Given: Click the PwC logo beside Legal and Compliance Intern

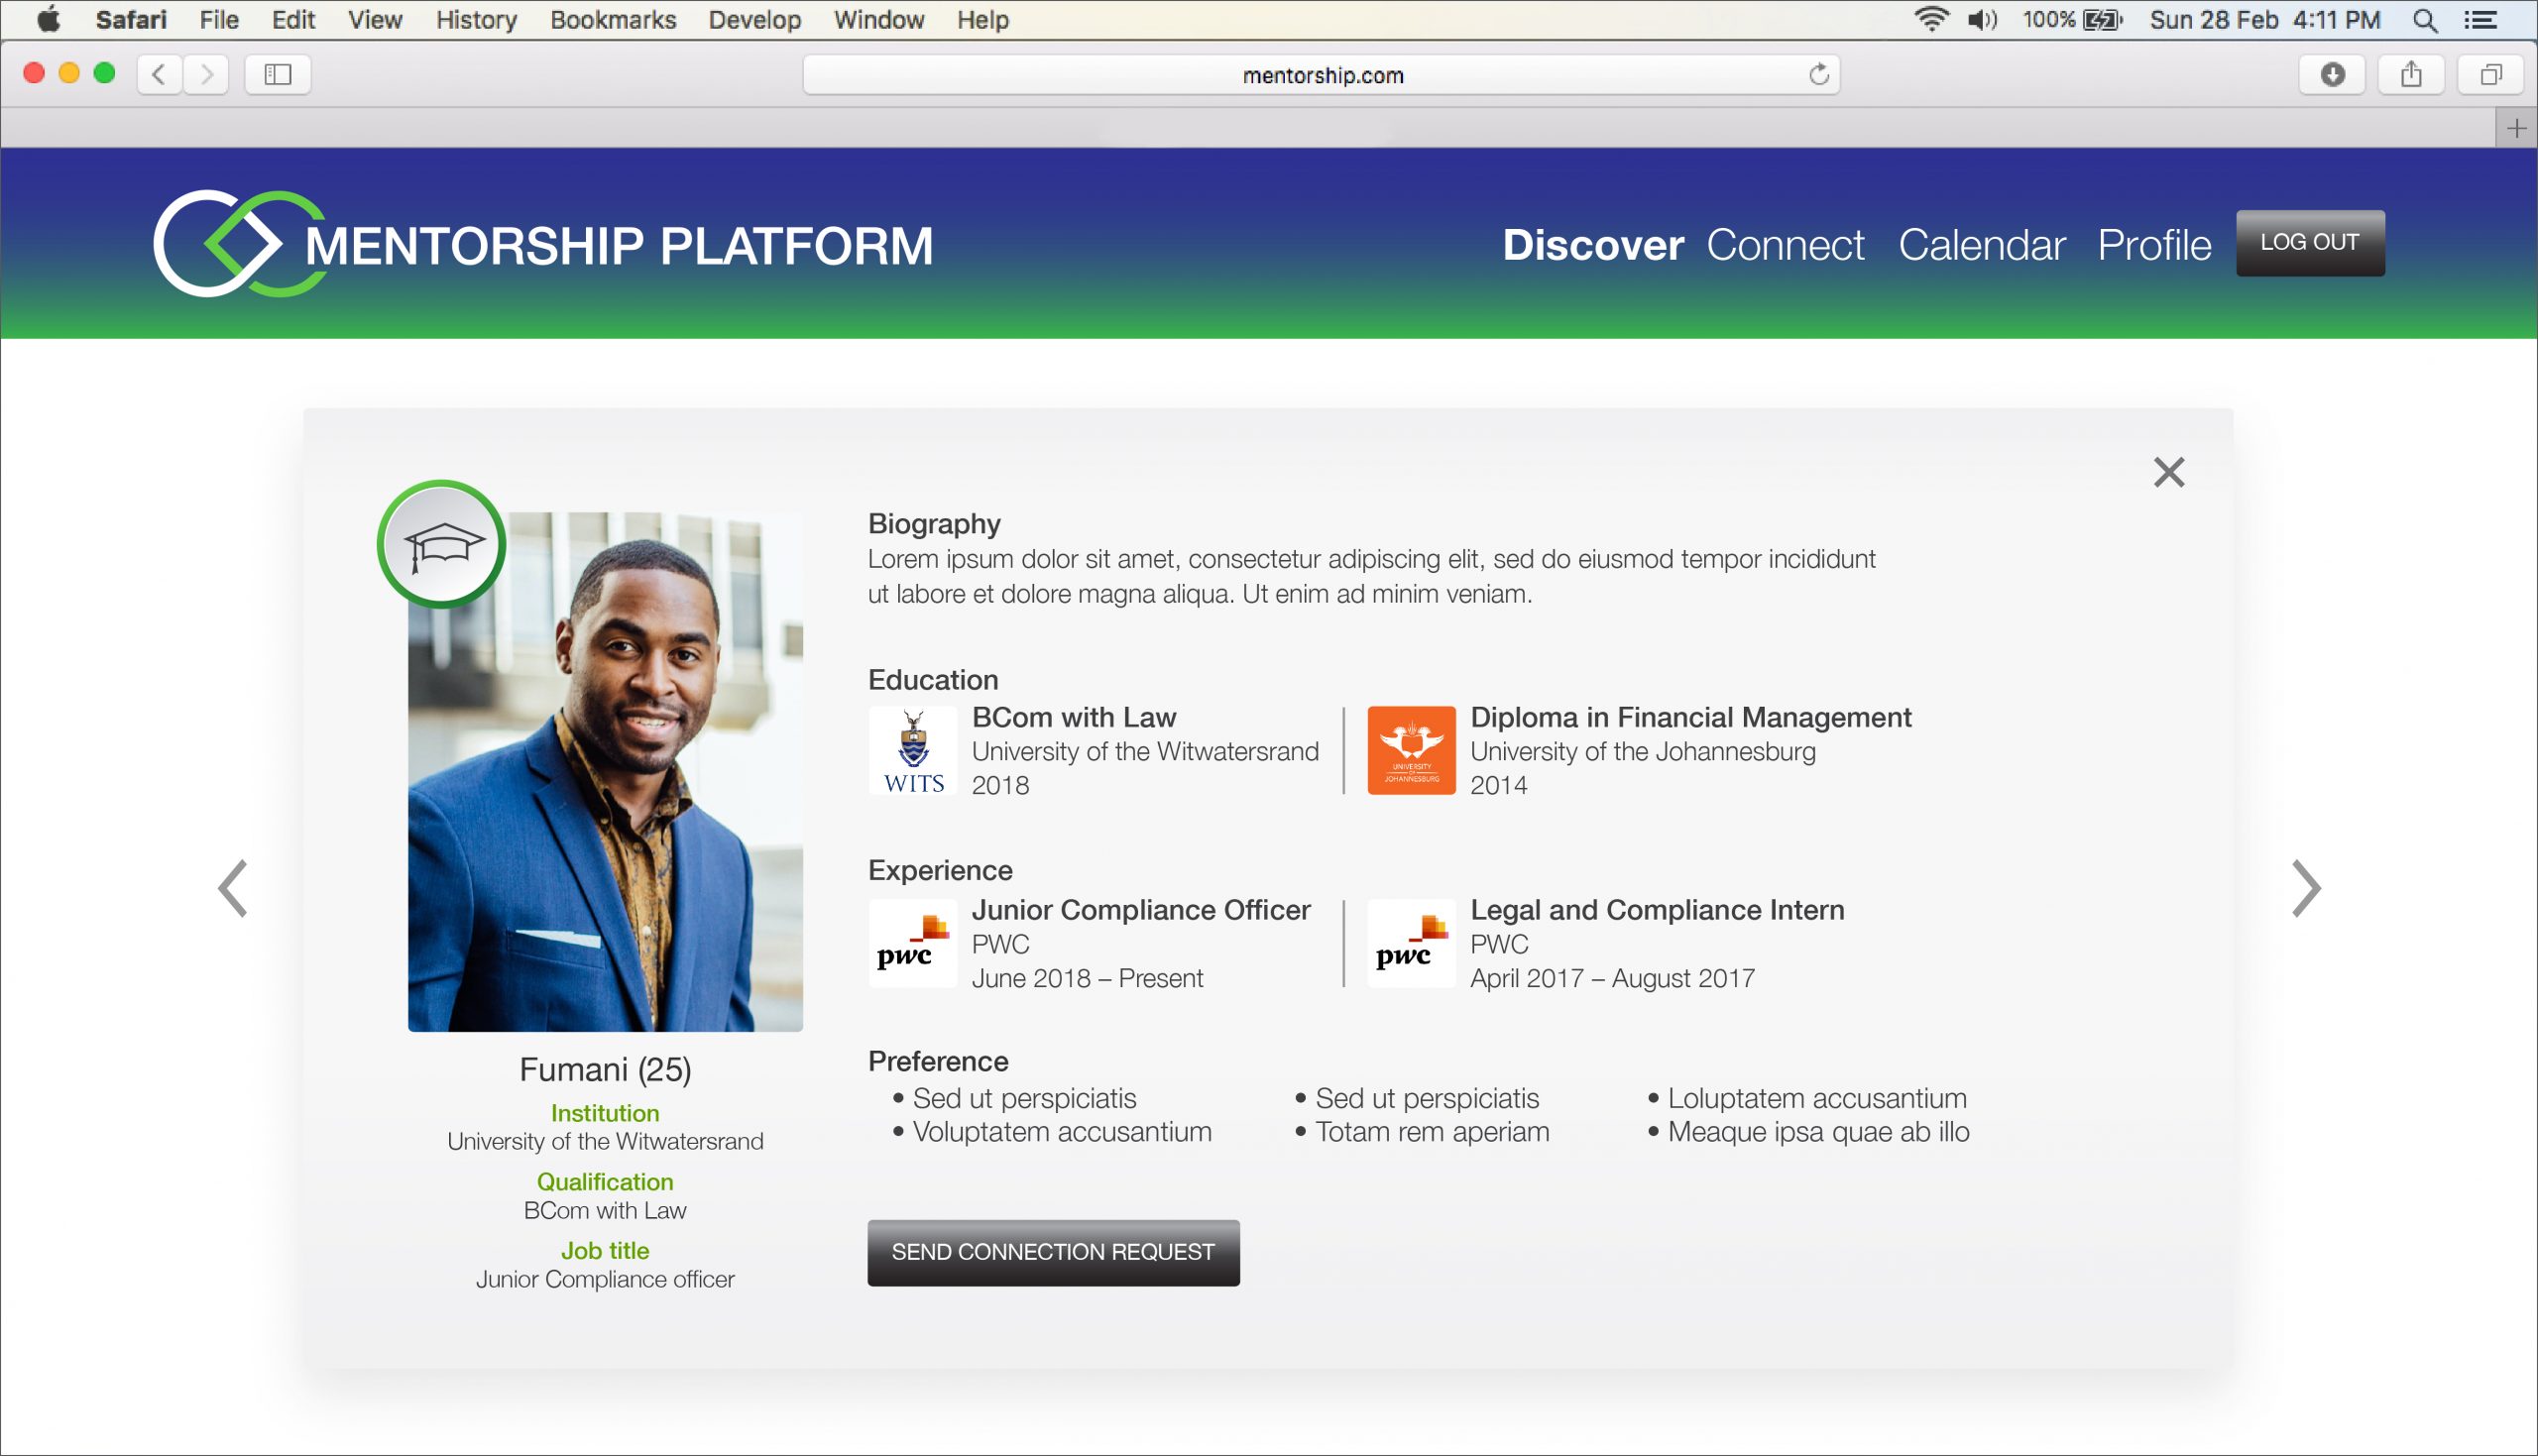Looking at the screenshot, I should (1411, 943).
